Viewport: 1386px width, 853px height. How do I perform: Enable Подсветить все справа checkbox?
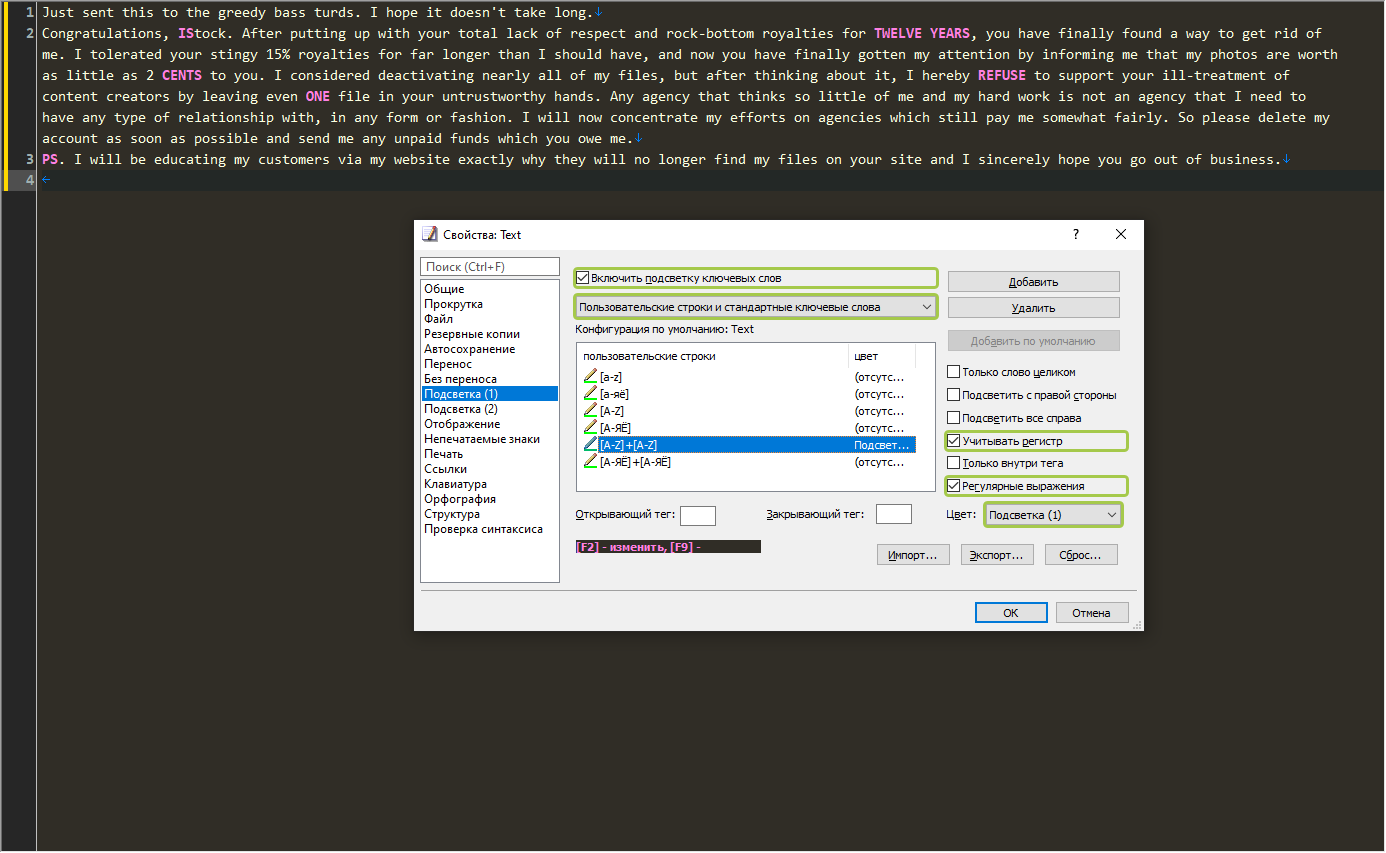954,418
